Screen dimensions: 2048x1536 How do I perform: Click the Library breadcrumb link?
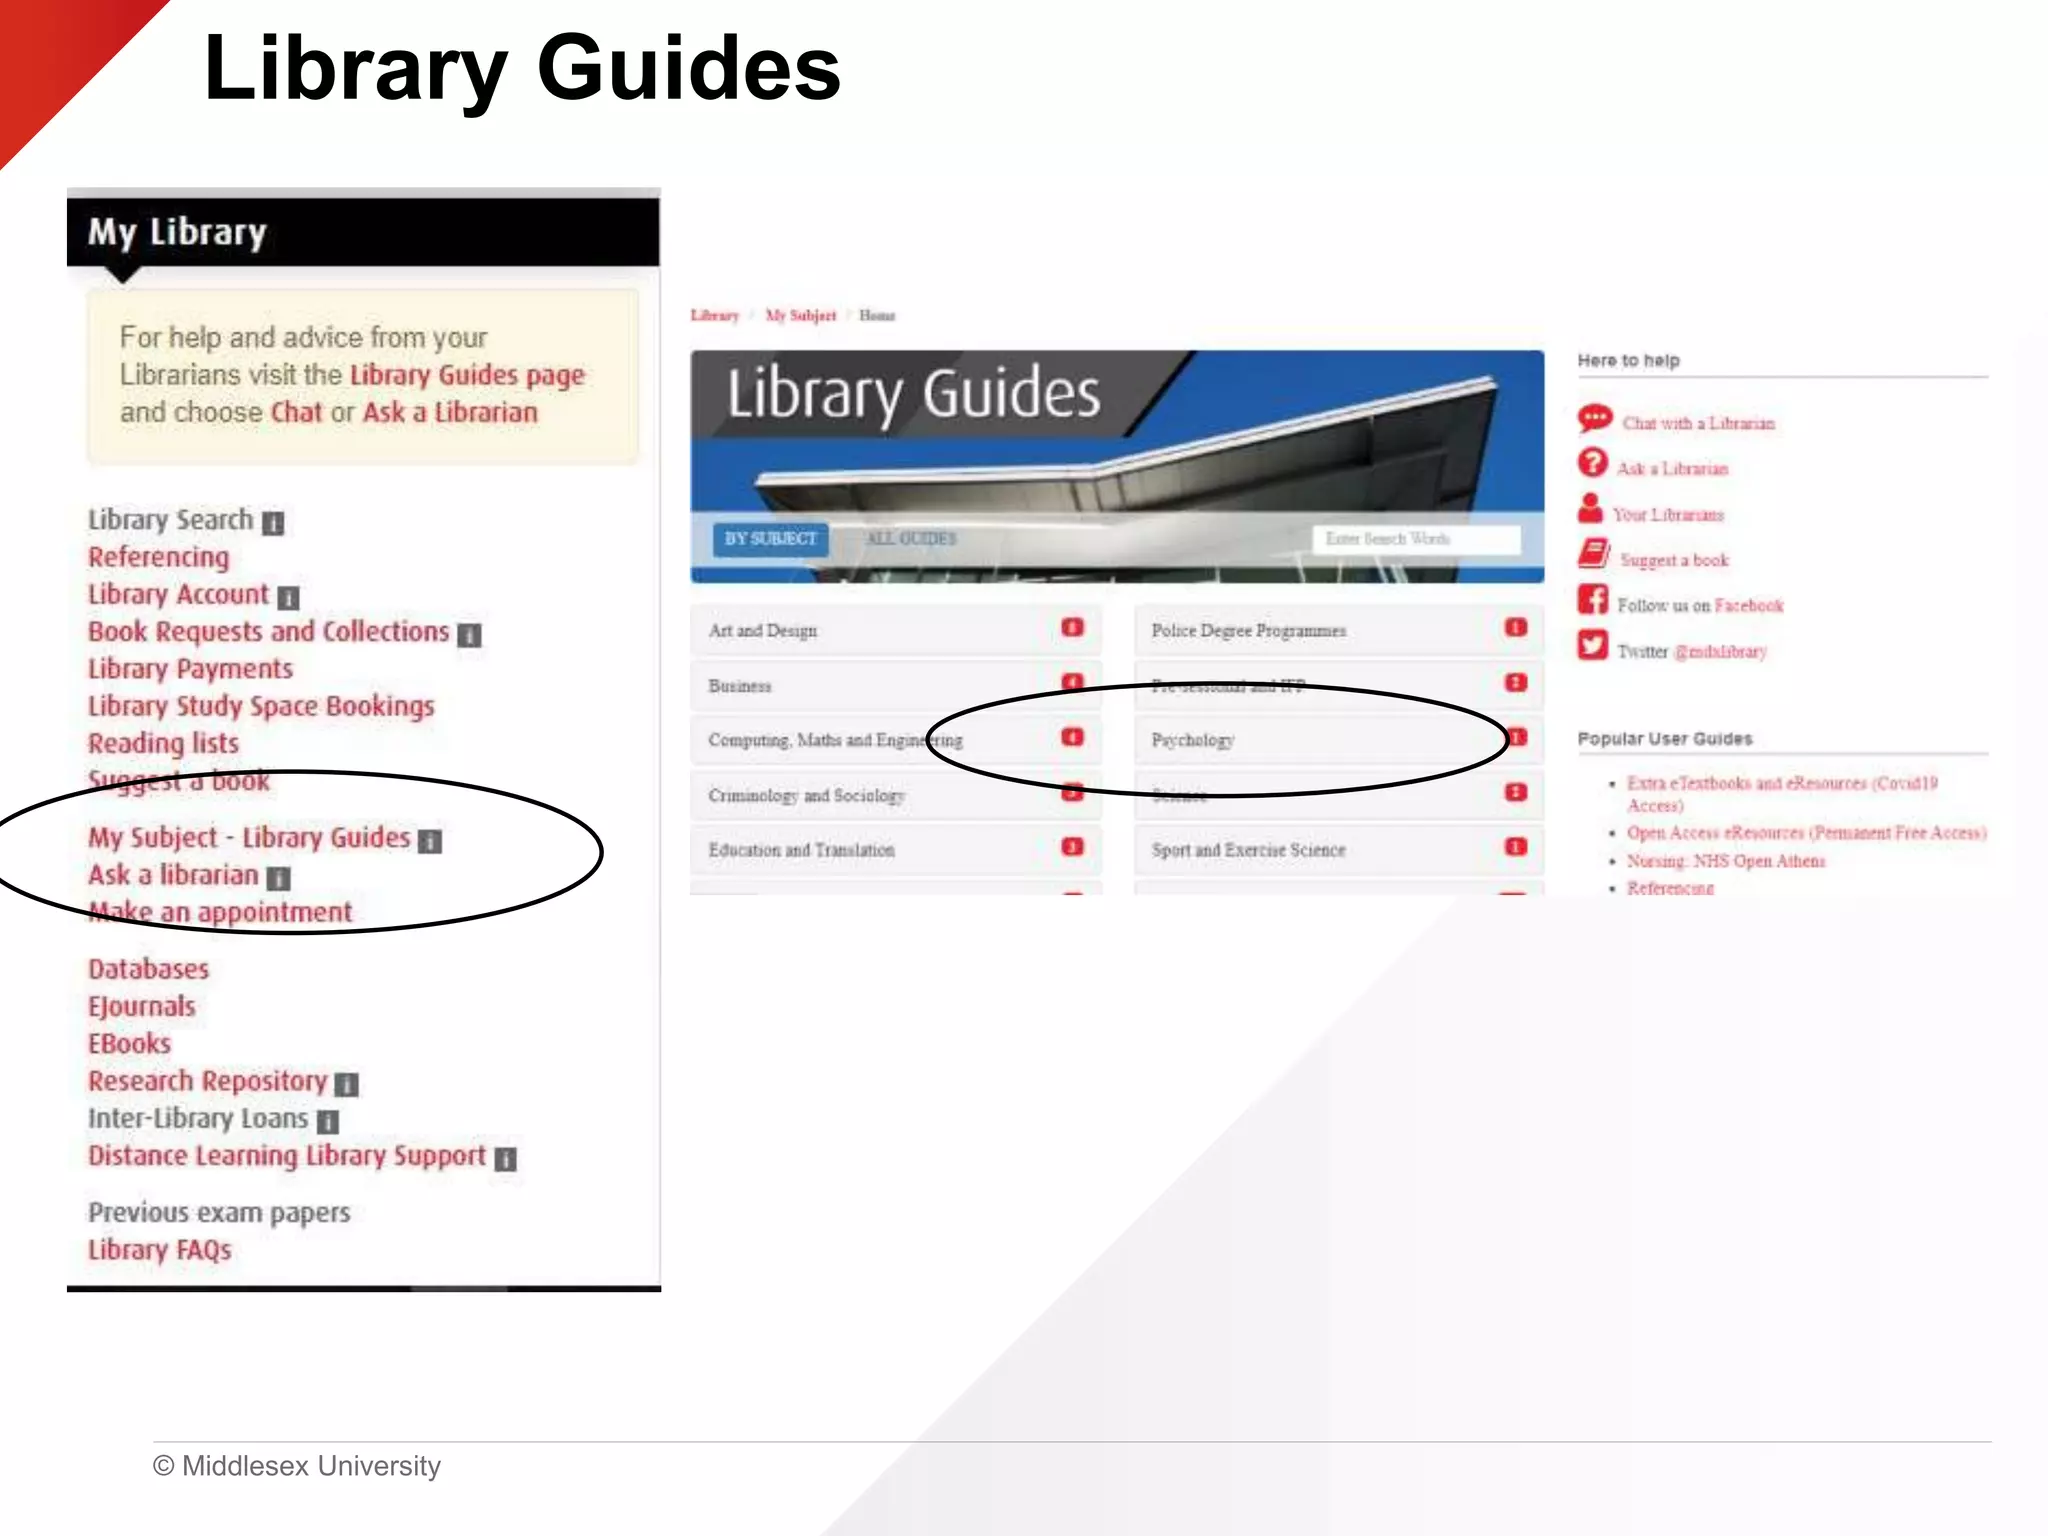pos(714,316)
